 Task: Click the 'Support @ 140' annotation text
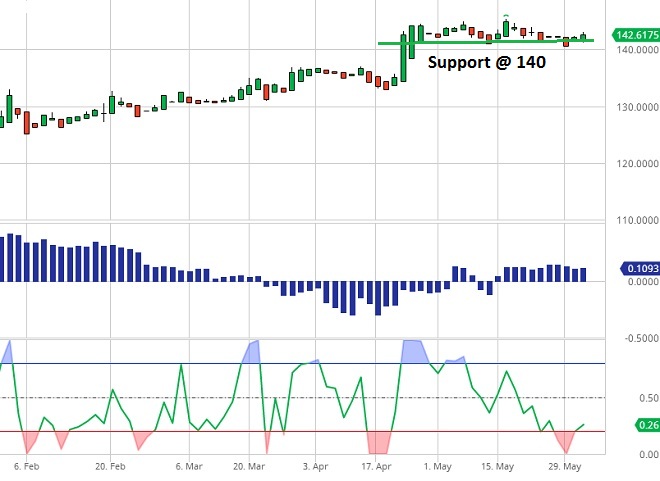487,62
